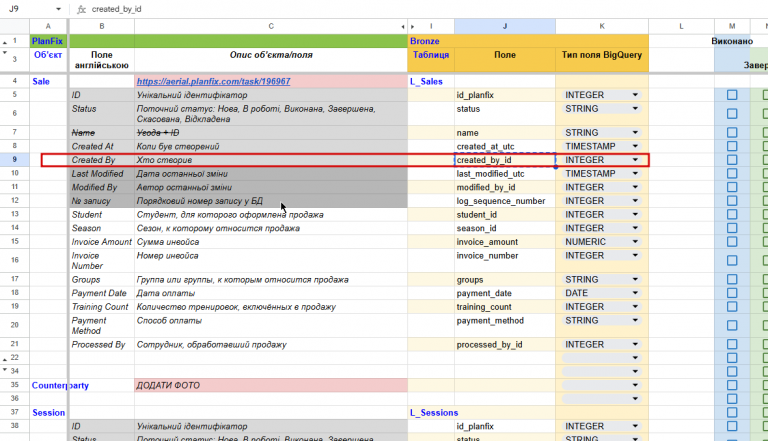The height and width of the screenshot is (441, 768).
Task: Open the Name Box dropdown arrow
Action: [x=58, y=9]
